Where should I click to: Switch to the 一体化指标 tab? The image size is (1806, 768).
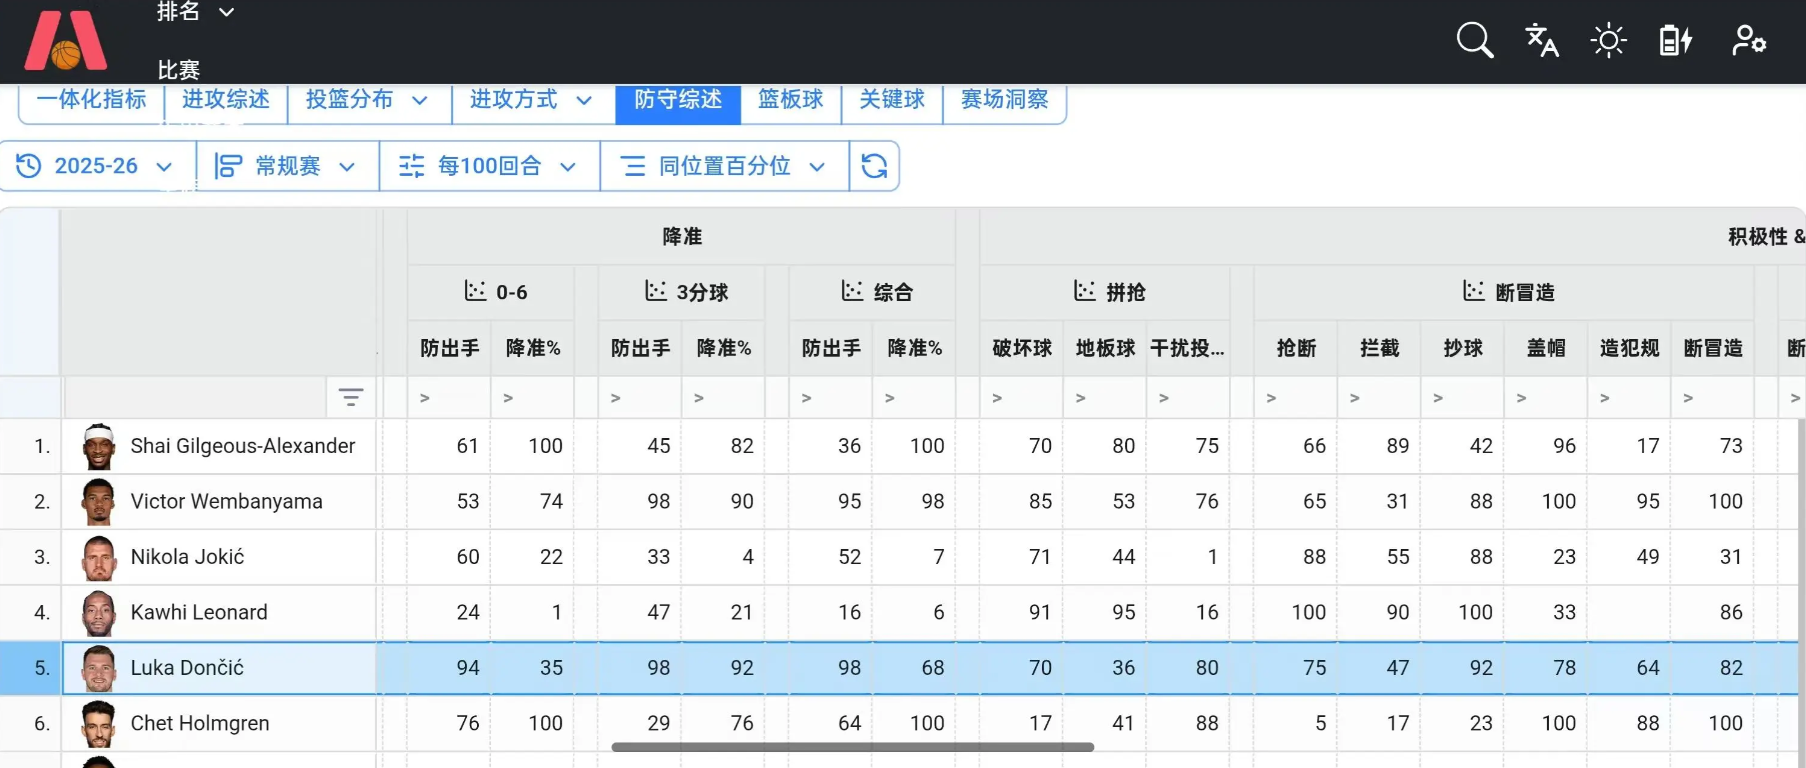(x=91, y=100)
